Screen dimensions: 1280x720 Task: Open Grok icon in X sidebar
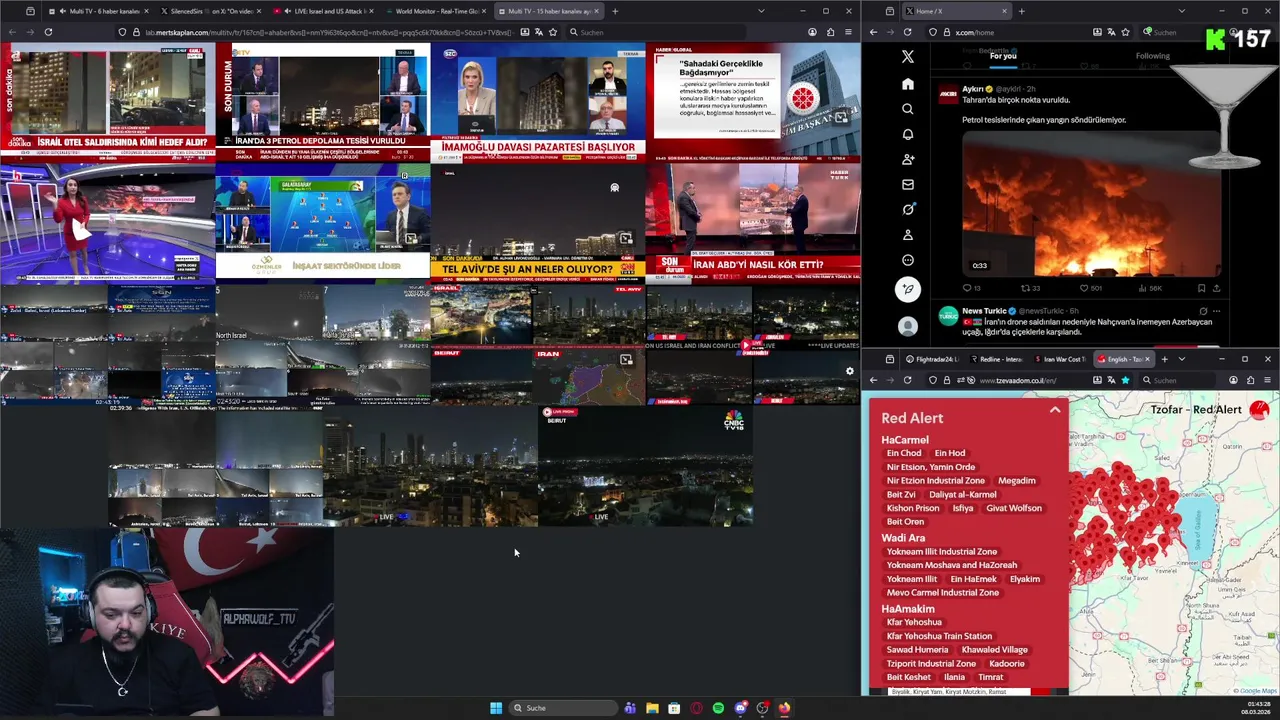click(907, 209)
